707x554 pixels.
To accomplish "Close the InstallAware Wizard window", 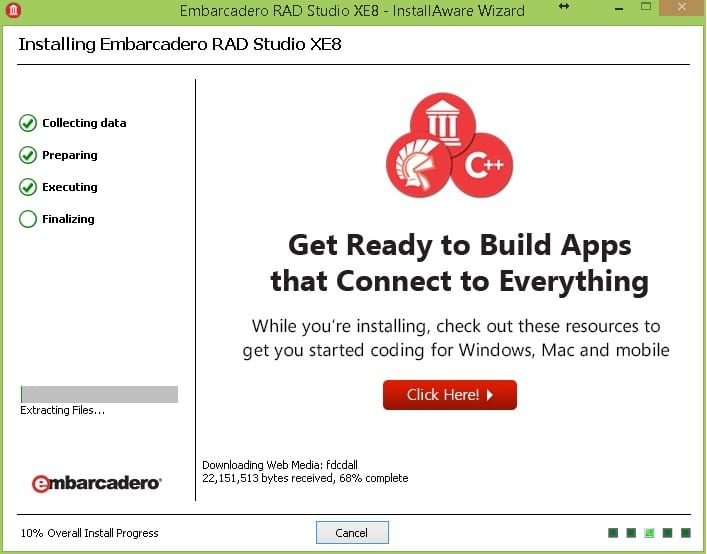I will [x=682, y=7].
